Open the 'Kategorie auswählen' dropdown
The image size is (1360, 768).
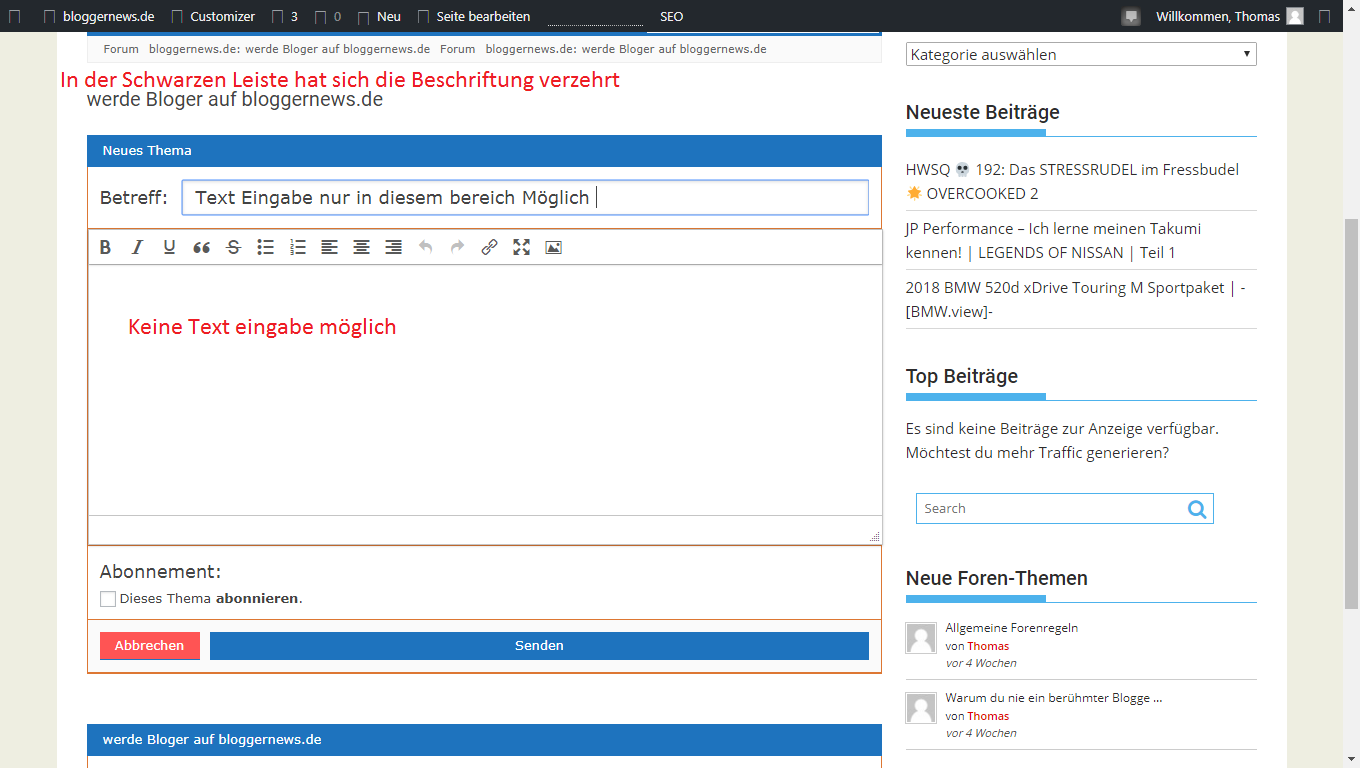pos(1080,55)
